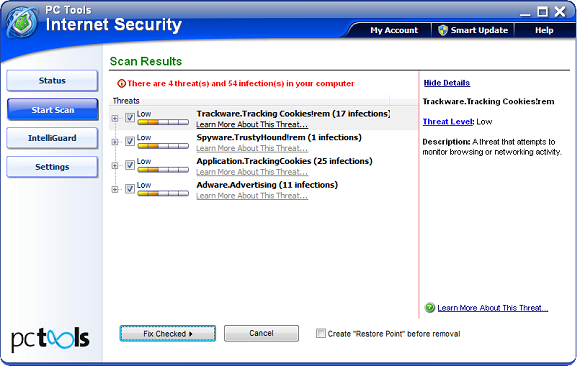Open the Settings section

52,167
